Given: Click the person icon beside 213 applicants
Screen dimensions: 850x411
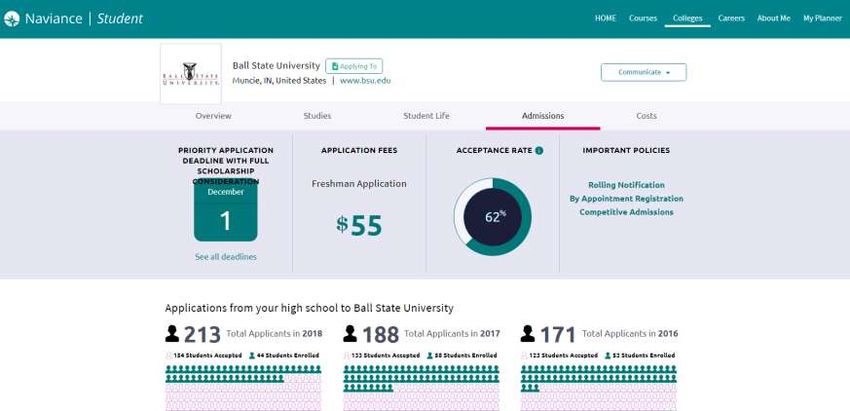Looking at the screenshot, I should pyautogui.click(x=172, y=333).
